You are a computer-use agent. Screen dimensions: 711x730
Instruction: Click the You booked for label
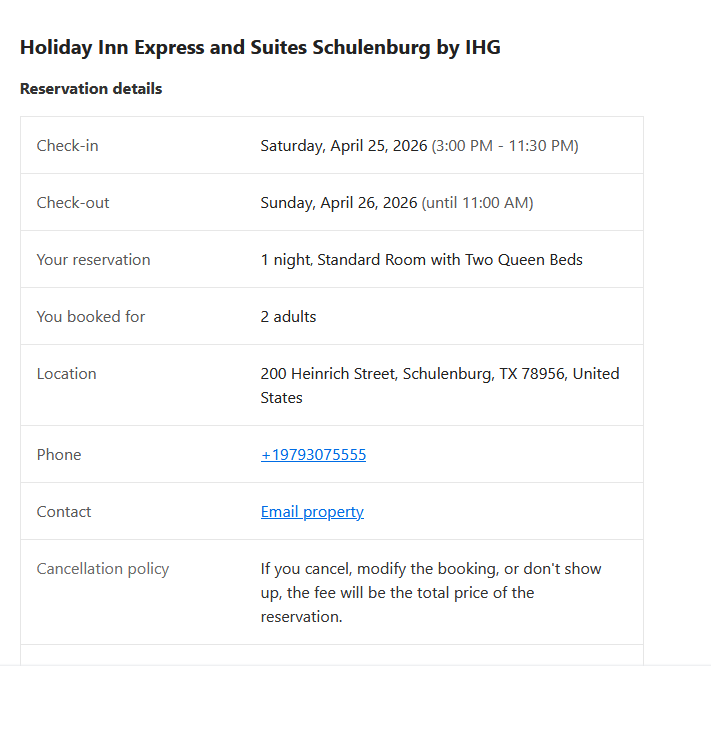pos(91,317)
